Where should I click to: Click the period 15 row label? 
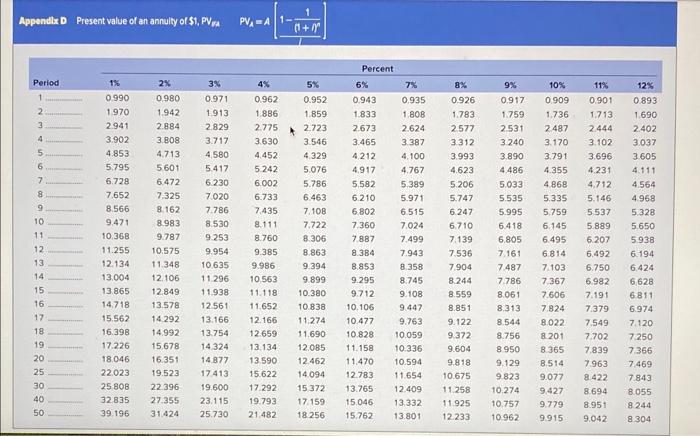pyautogui.click(x=39, y=291)
